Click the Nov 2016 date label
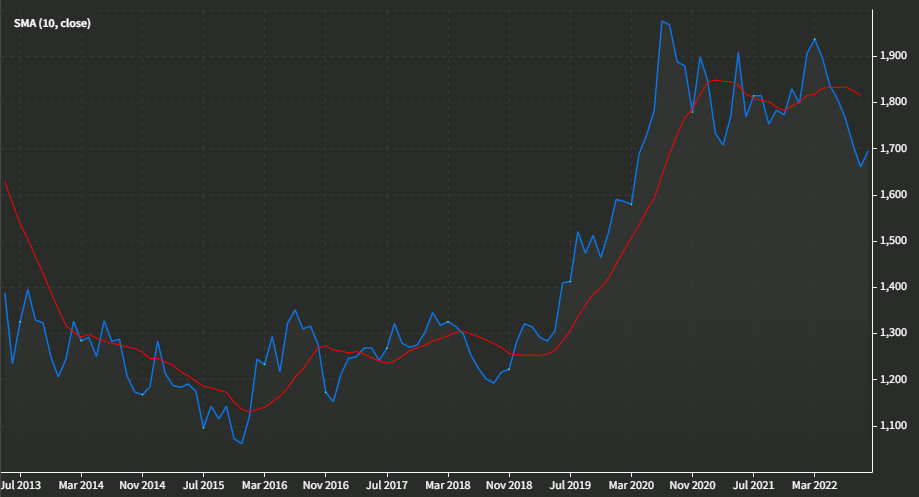Viewport: 919px width, 497px height. click(326, 485)
